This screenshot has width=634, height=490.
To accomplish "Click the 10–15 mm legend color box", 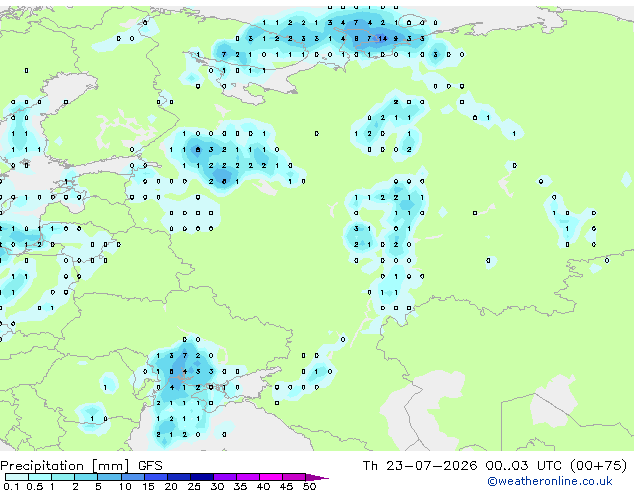I will [133, 477].
